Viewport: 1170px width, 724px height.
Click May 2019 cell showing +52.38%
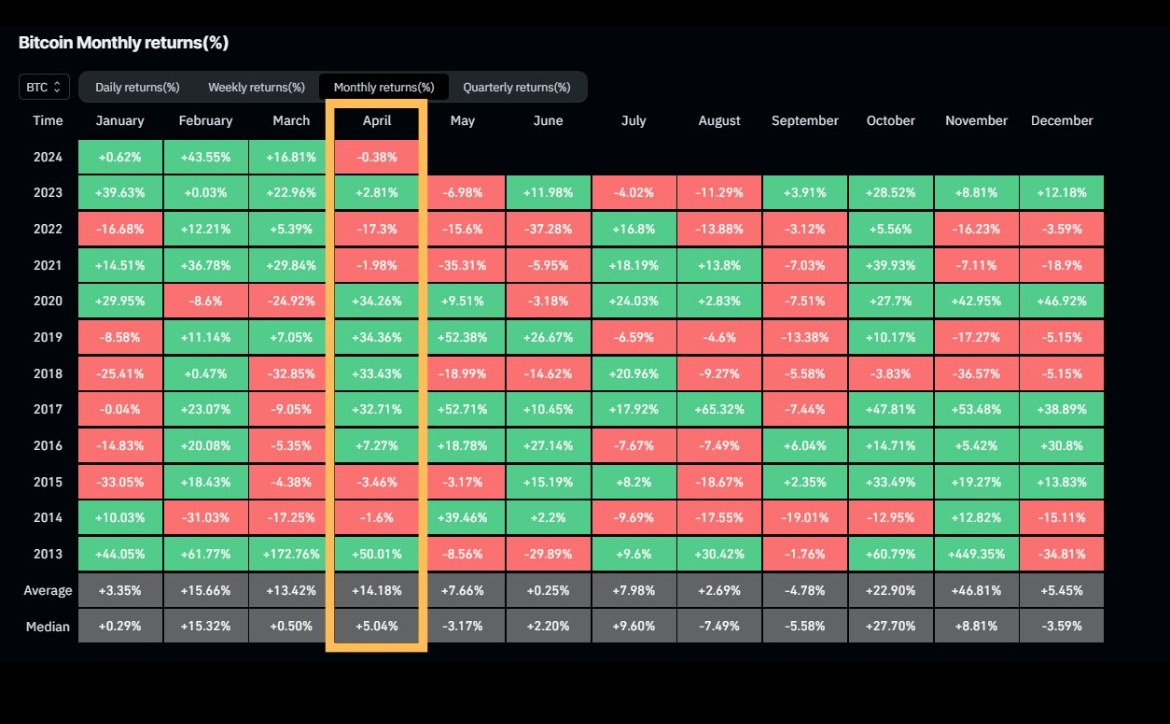(463, 337)
